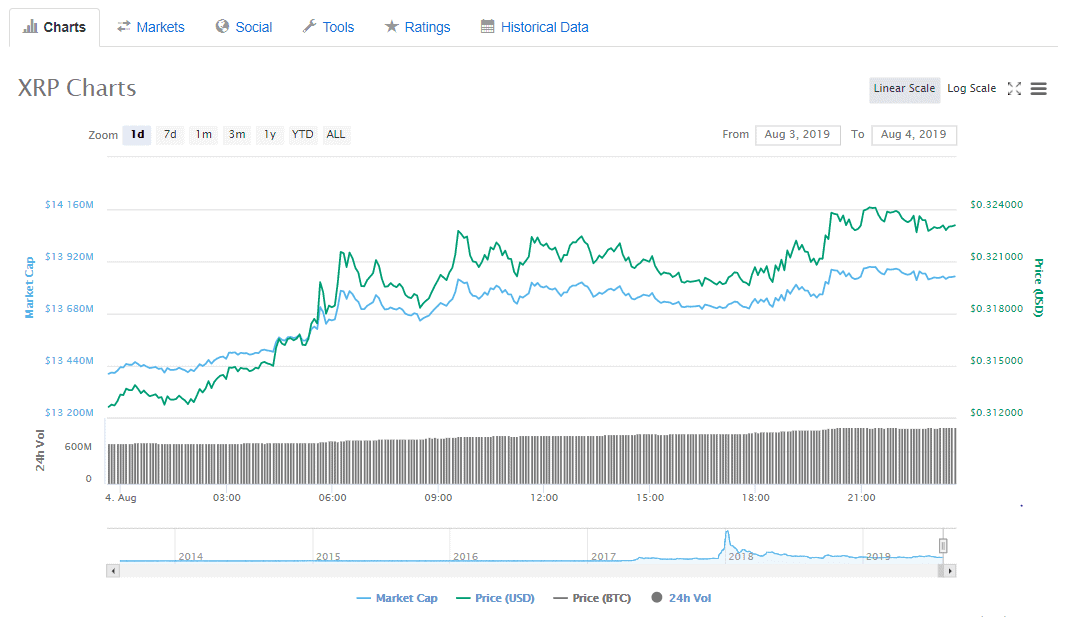Click the 600M volume axis label

78,447
